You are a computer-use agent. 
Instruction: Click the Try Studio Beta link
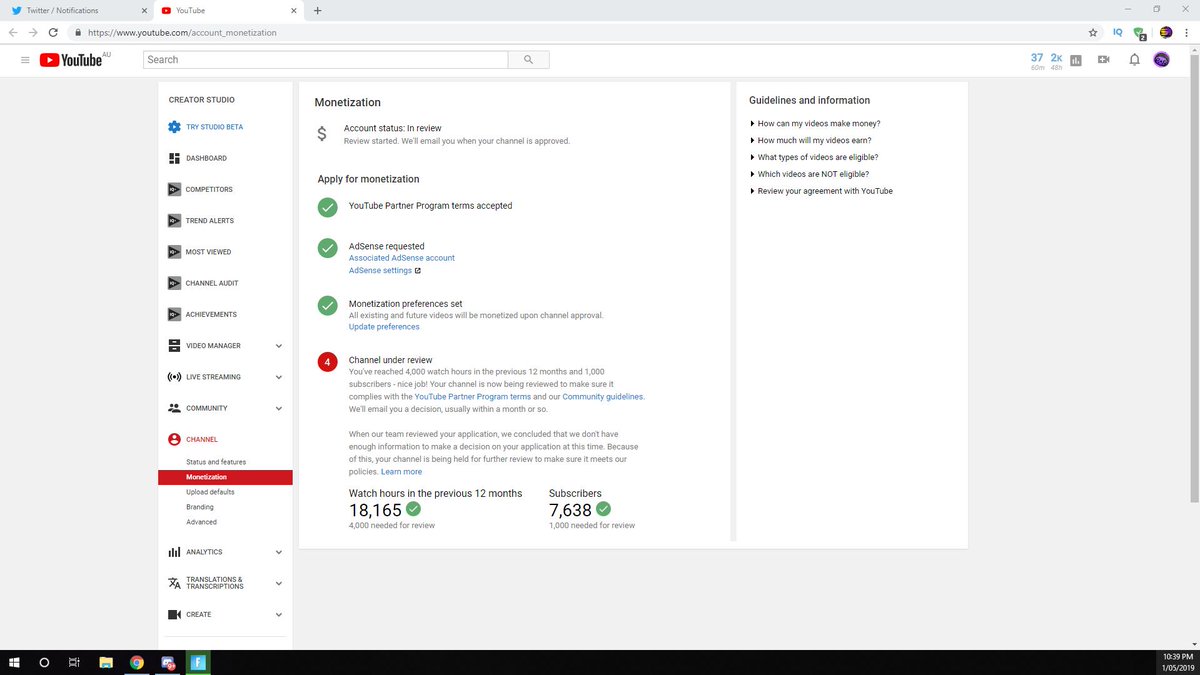pyautogui.click(x=214, y=127)
